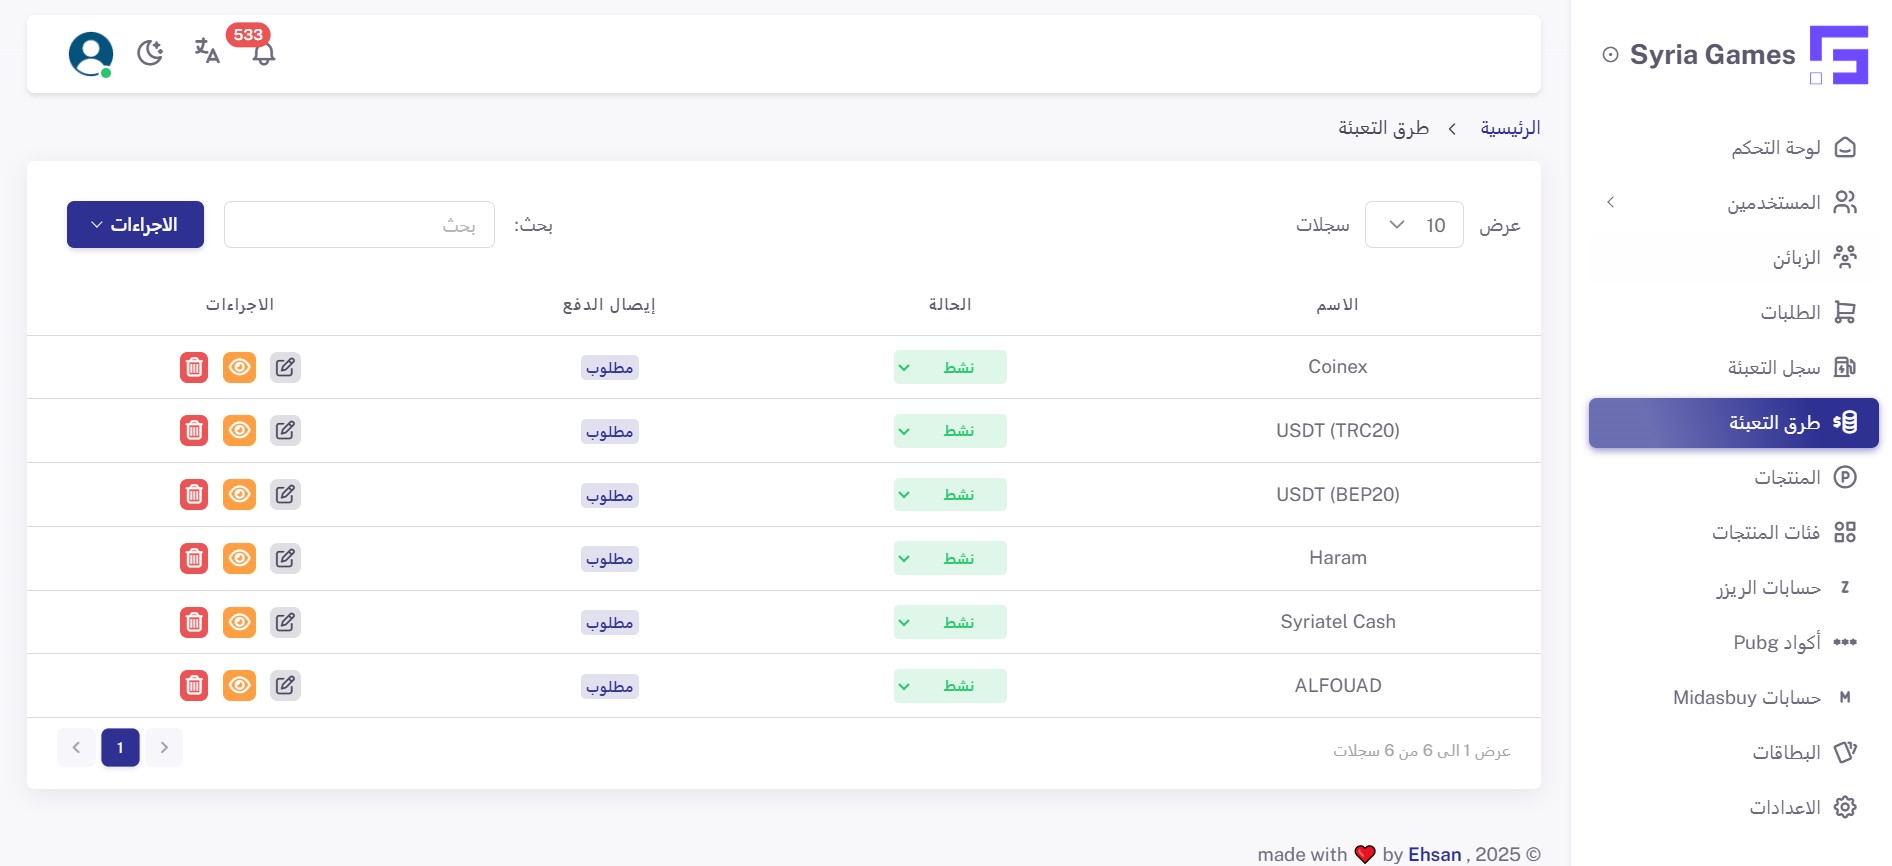1892x866 pixels.
Task: Open سجل التعبئة in sidebar
Action: coord(1734,368)
